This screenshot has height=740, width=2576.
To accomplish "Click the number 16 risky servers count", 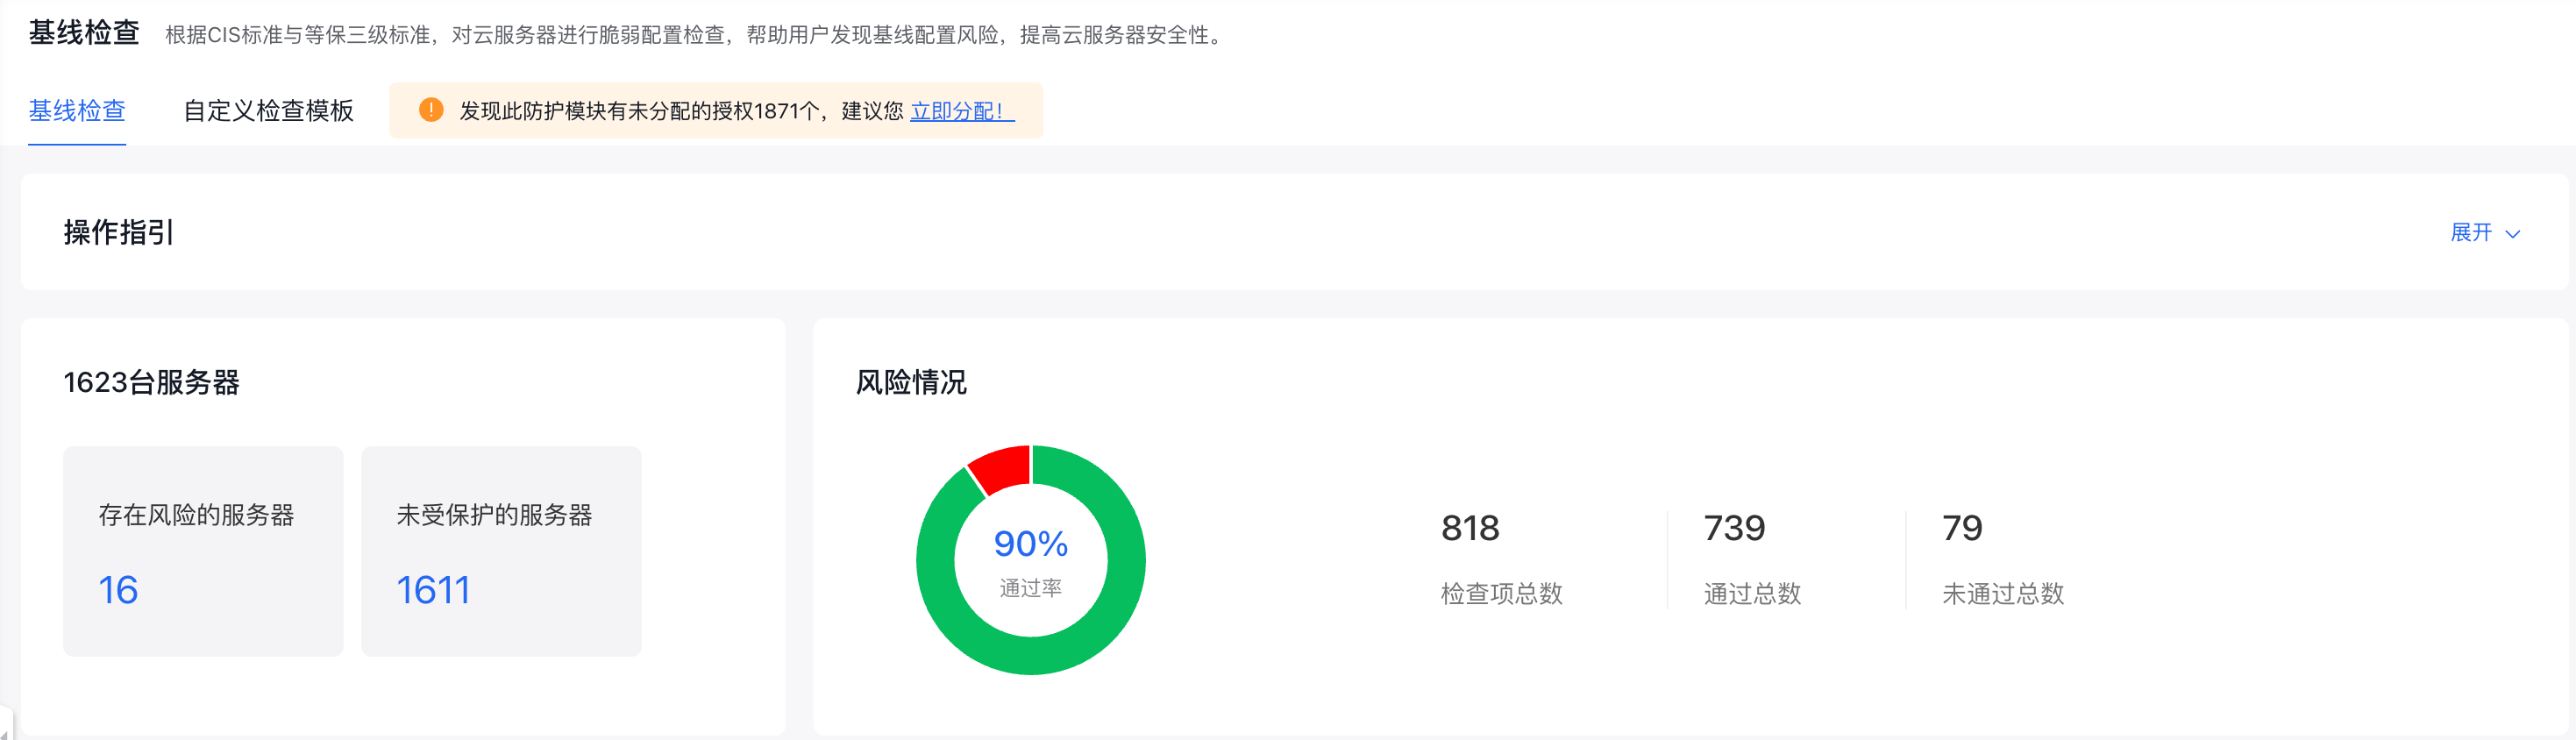I will click(118, 590).
